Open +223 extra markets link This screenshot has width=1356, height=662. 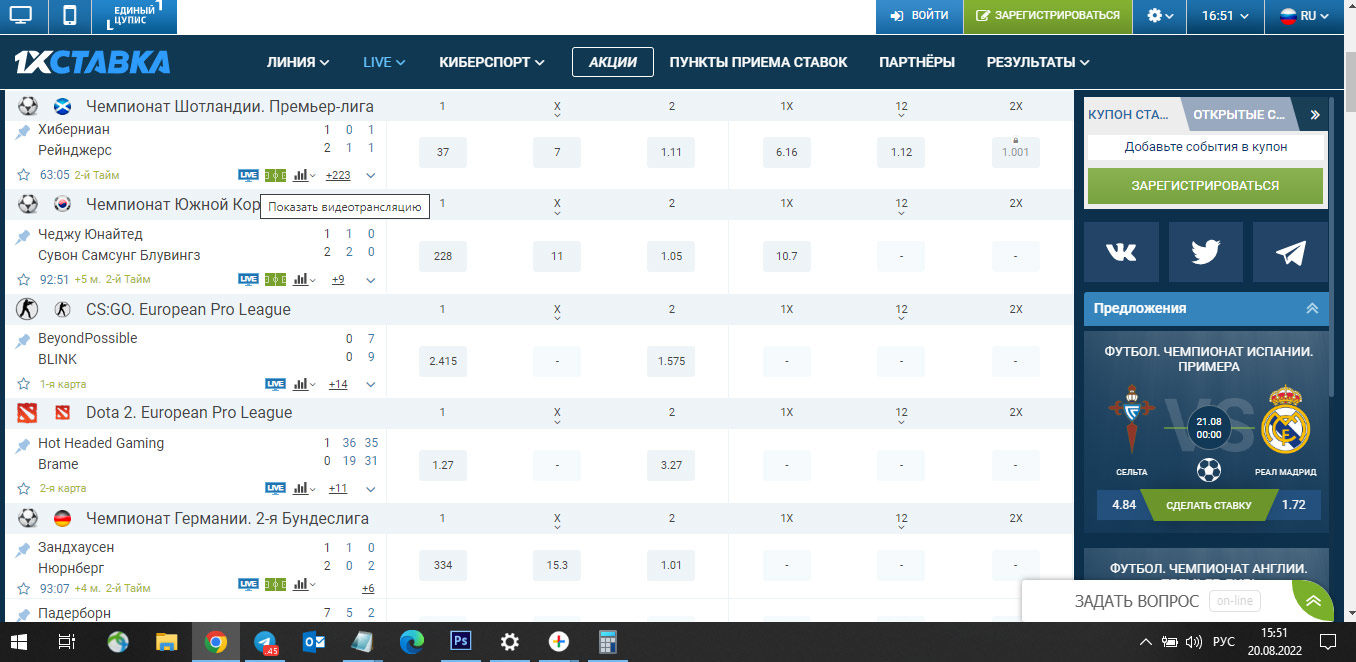click(x=338, y=175)
